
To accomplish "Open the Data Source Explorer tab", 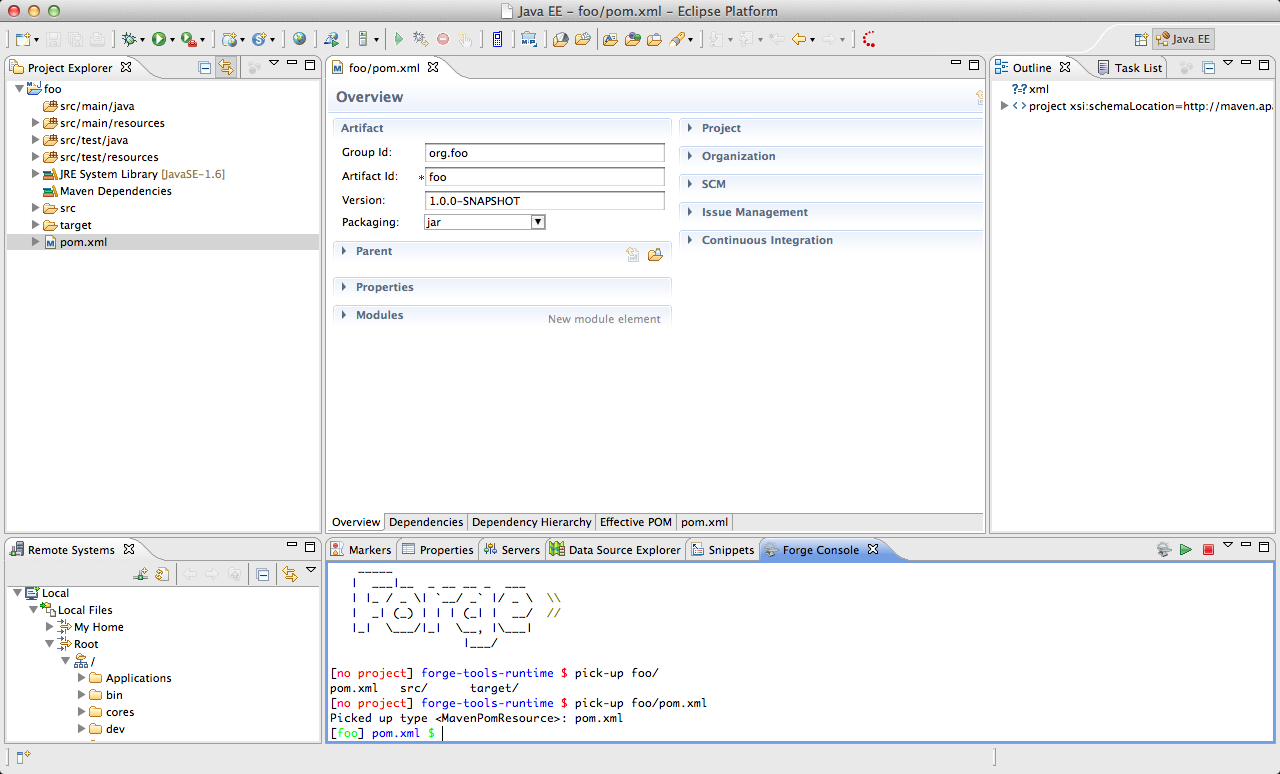I will coord(615,550).
